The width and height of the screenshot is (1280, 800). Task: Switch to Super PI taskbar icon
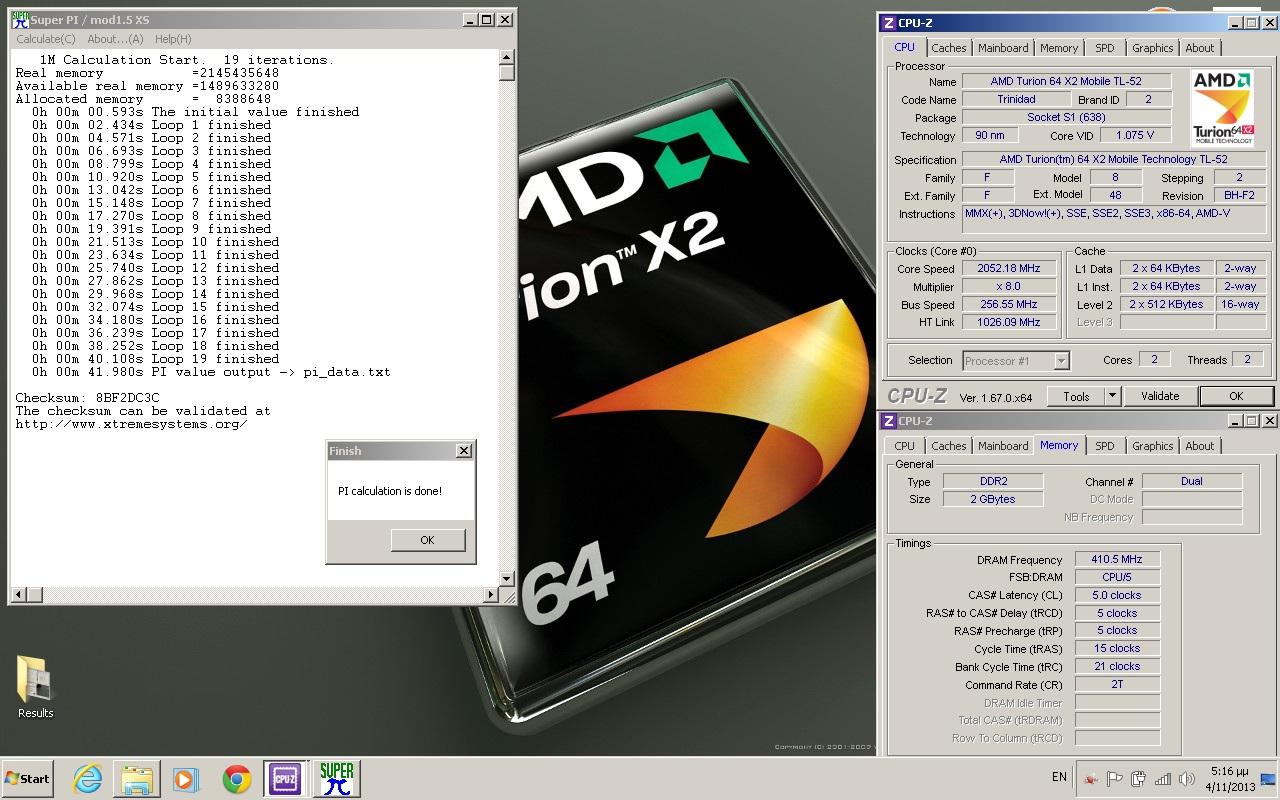(337, 778)
